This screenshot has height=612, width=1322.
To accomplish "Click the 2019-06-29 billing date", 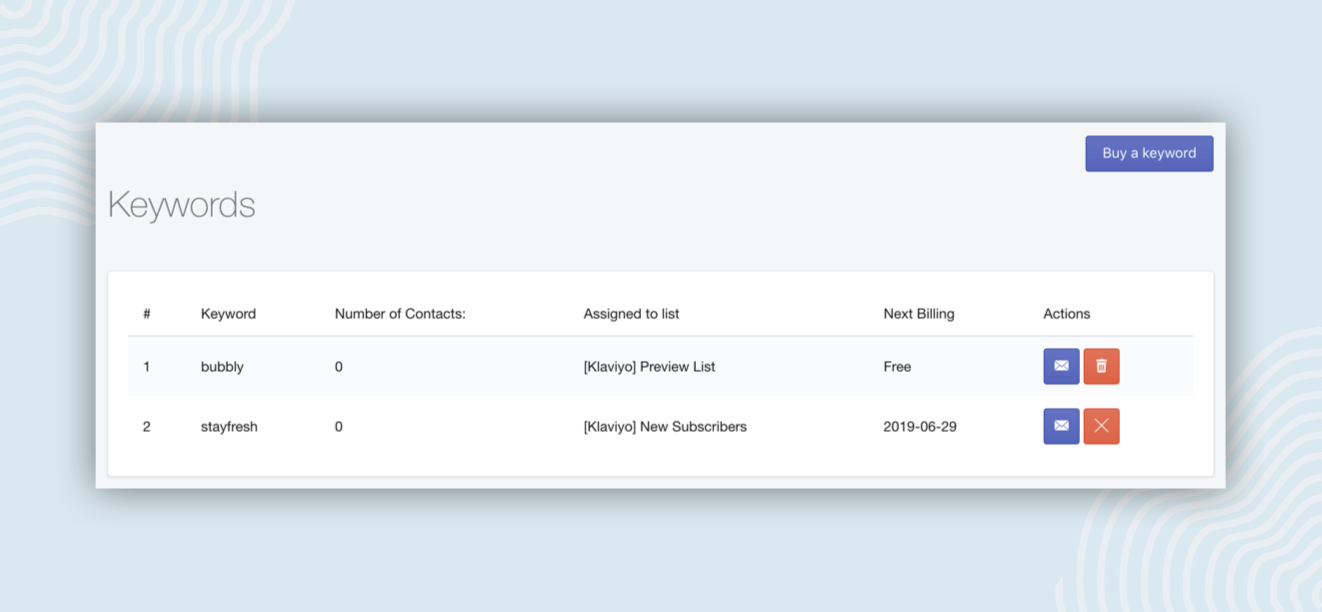I will pos(920,427).
